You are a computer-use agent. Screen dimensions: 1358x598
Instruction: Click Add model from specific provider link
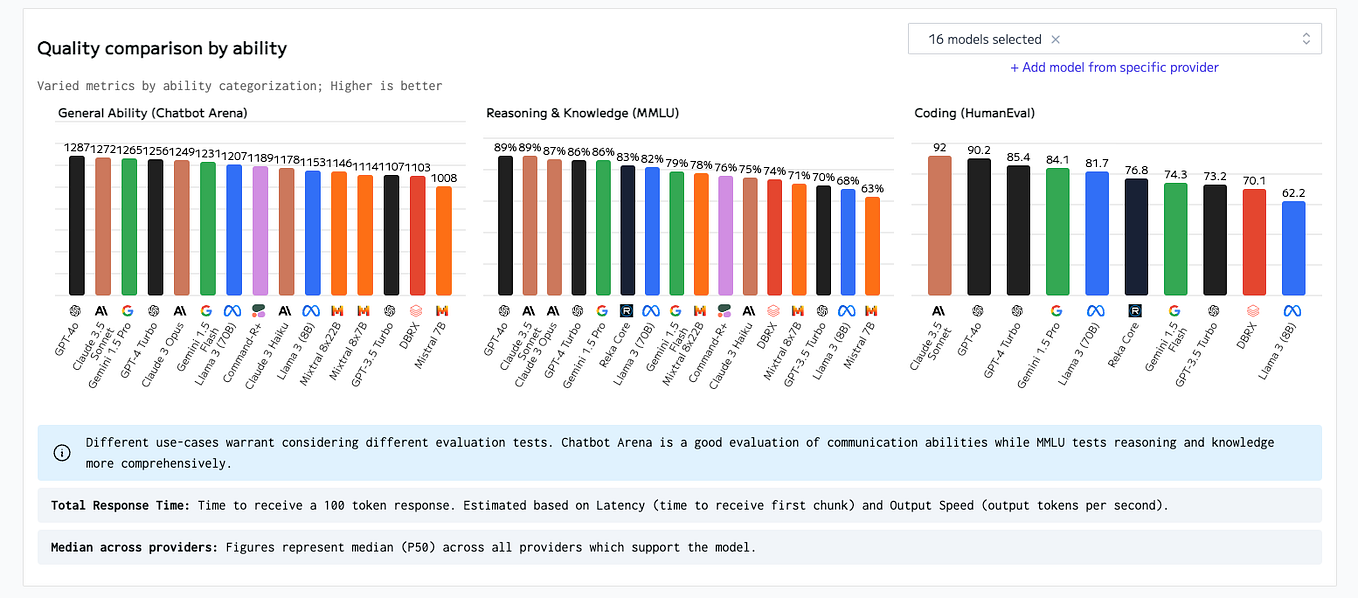(1114, 67)
